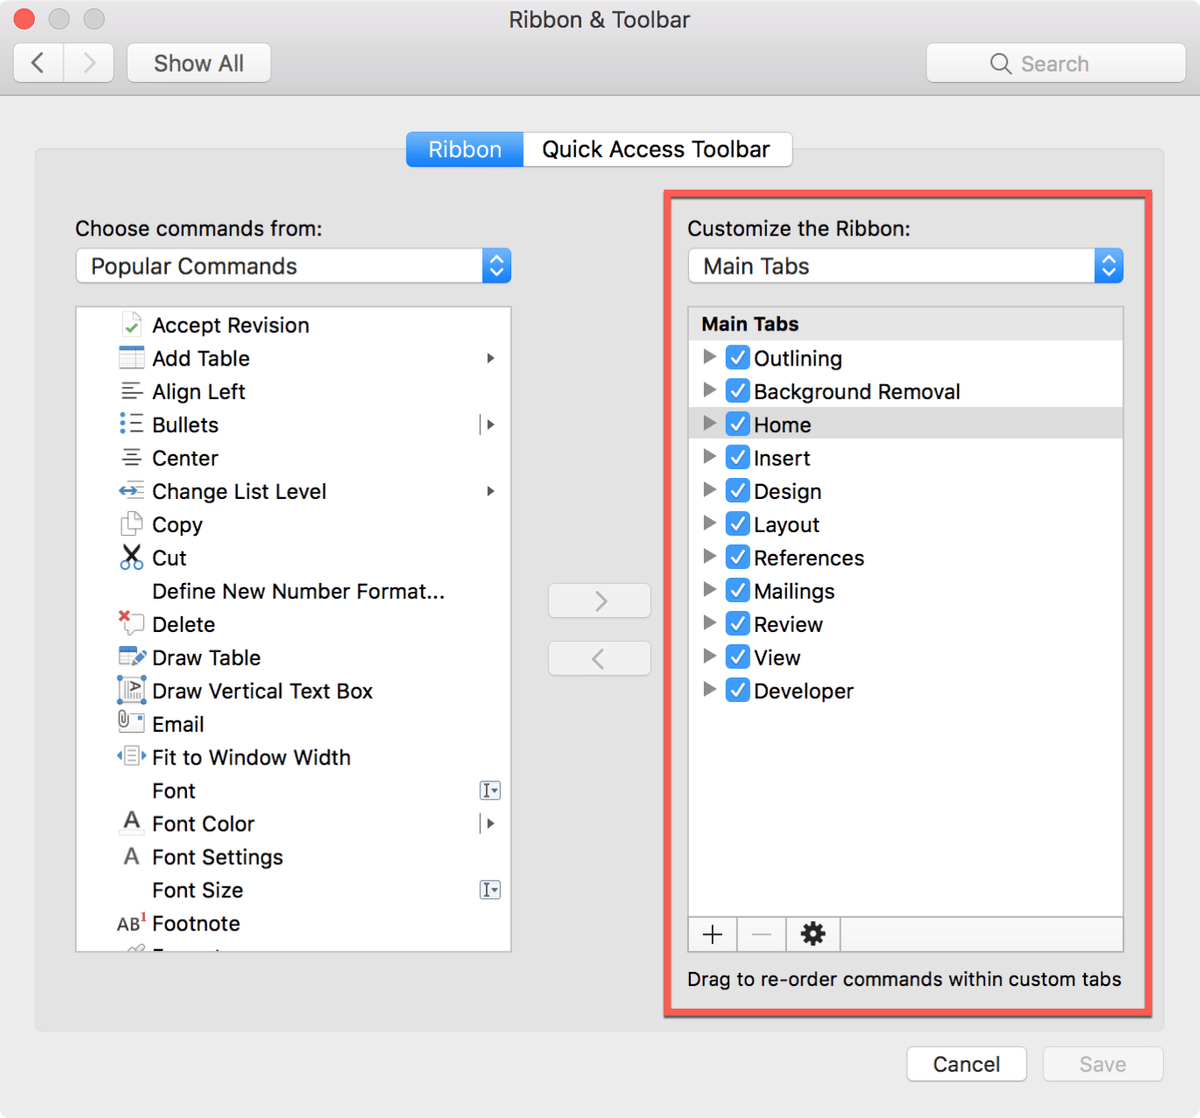This screenshot has width=1200, height=1118.
Task: Expand the Home tab disclosure triangle
Action: click(709, 424)
